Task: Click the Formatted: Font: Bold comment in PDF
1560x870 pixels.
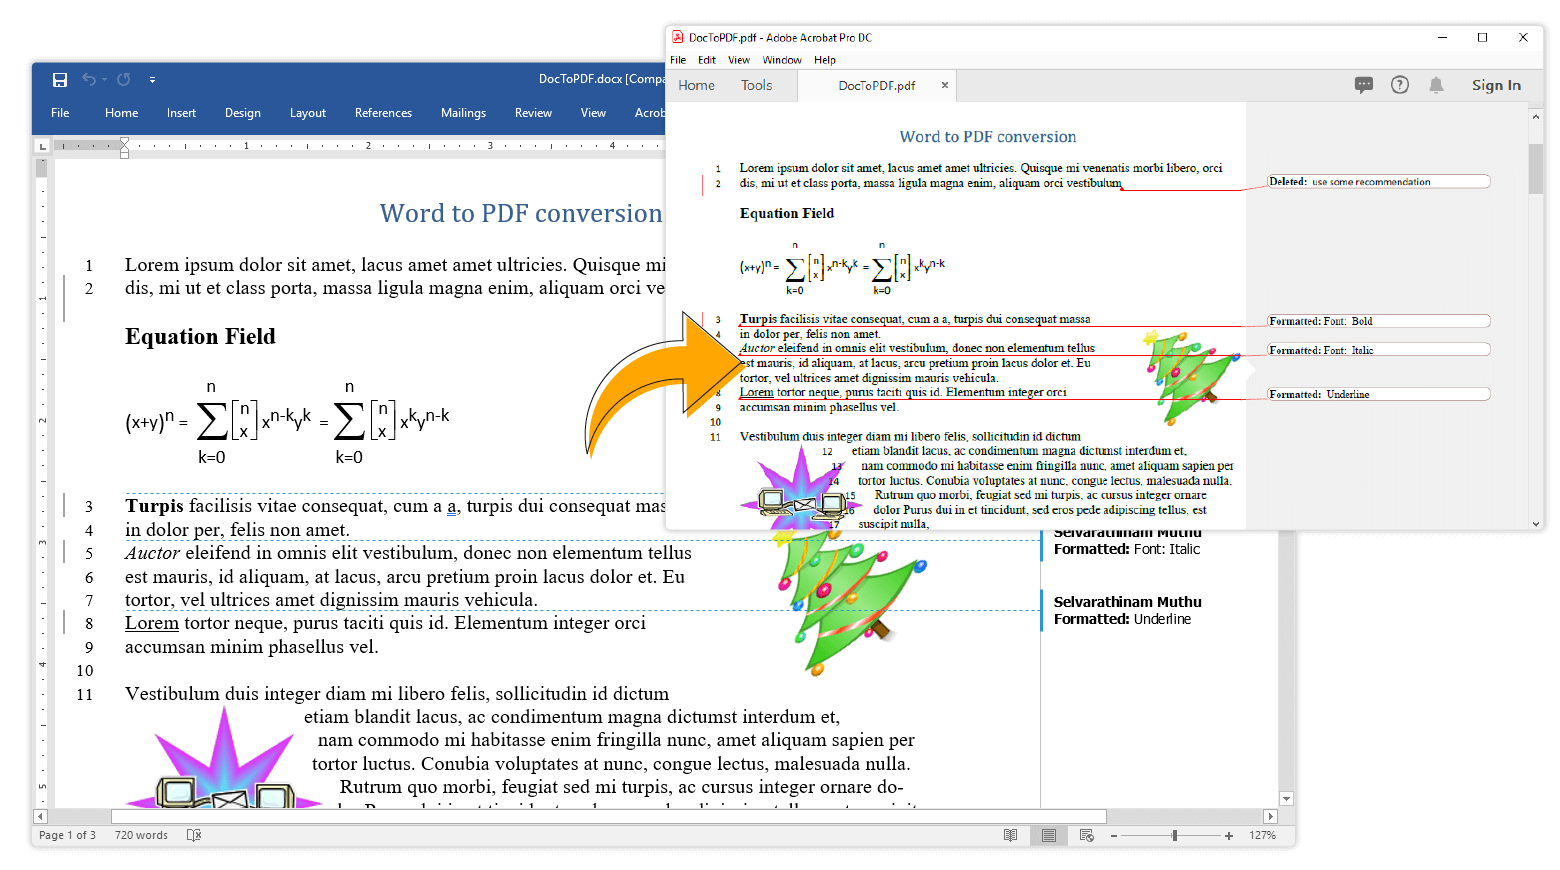Action: coord(1379,321)
